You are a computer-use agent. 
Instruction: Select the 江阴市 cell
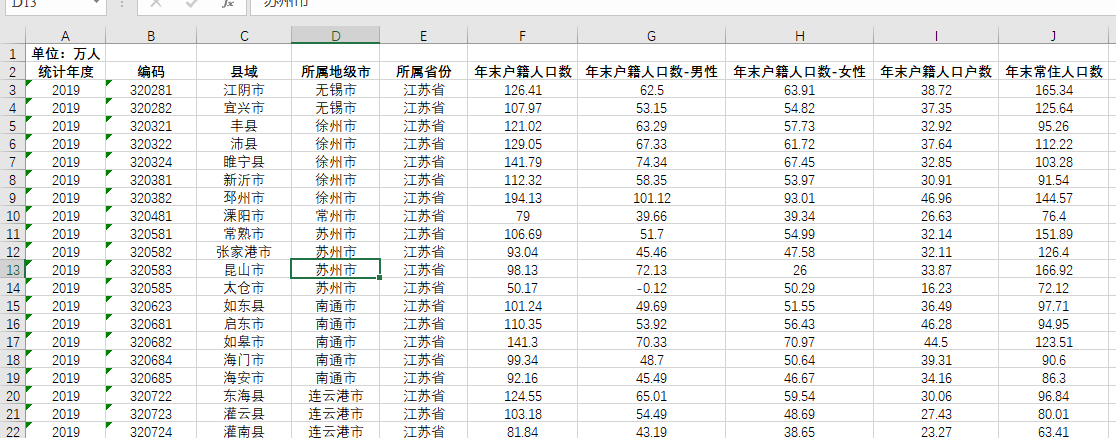point(244,90)
